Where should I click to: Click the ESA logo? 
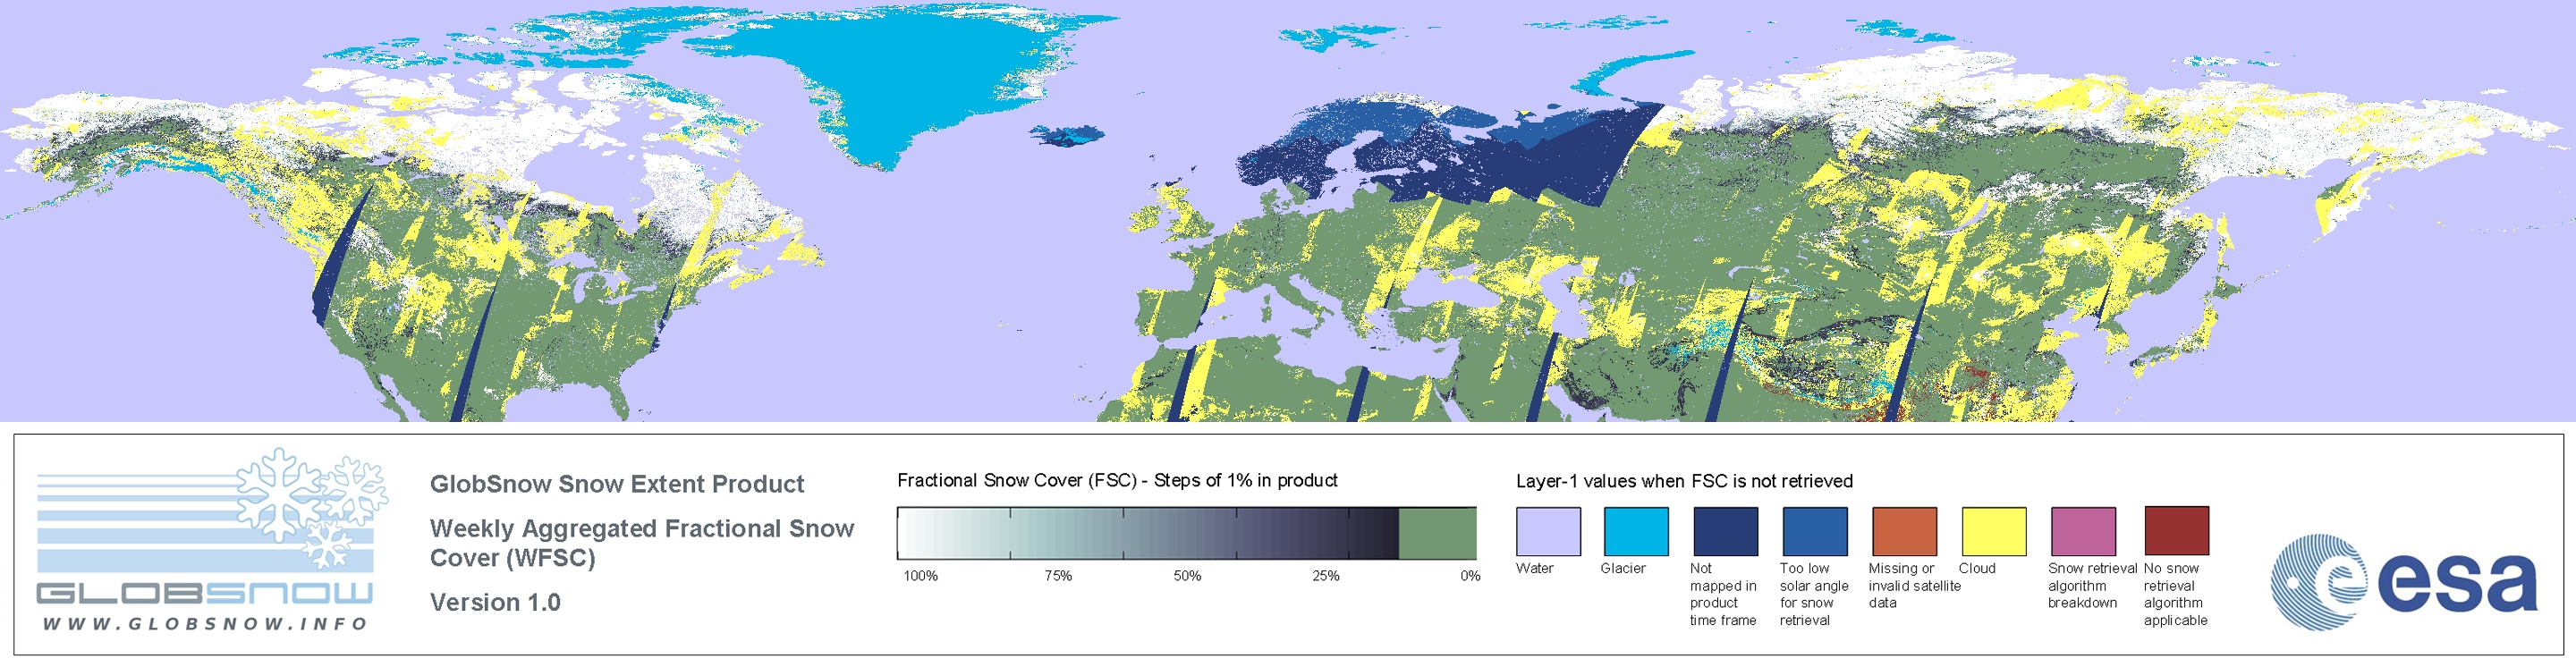click(x=2404, y=581)
